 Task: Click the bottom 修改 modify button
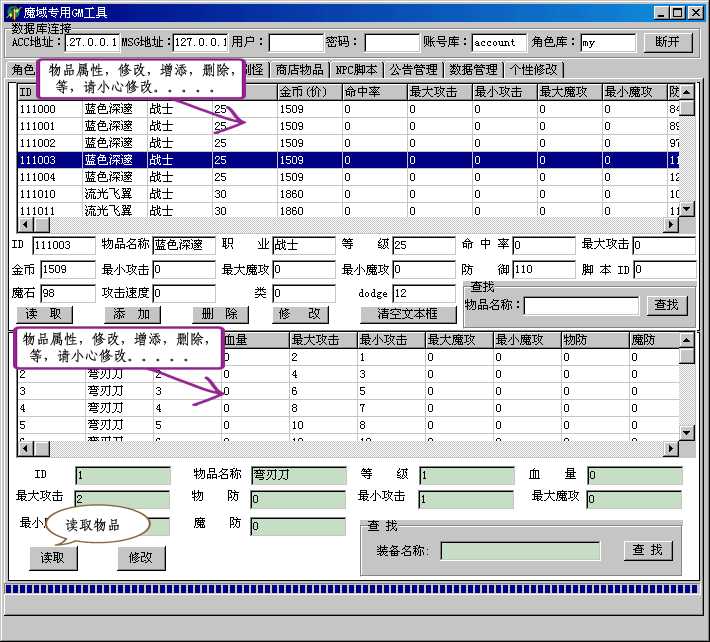(x=141, y=558)
